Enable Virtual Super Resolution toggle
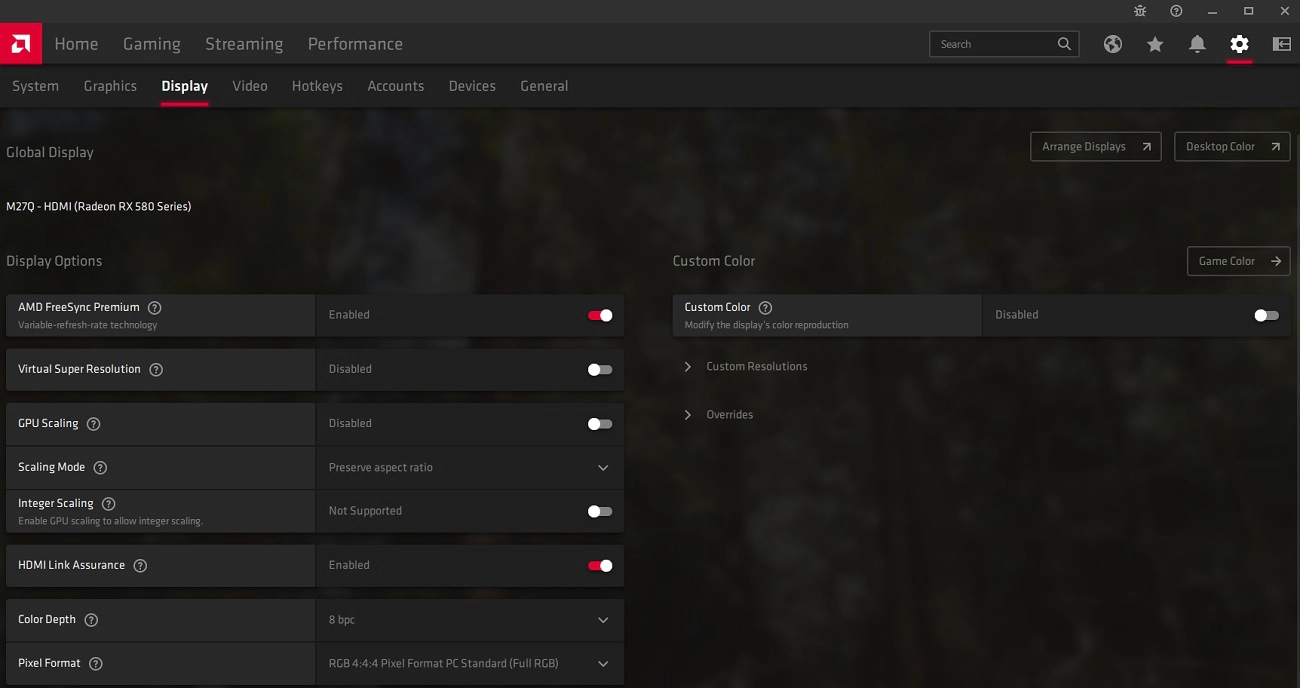 coord(600,369)
